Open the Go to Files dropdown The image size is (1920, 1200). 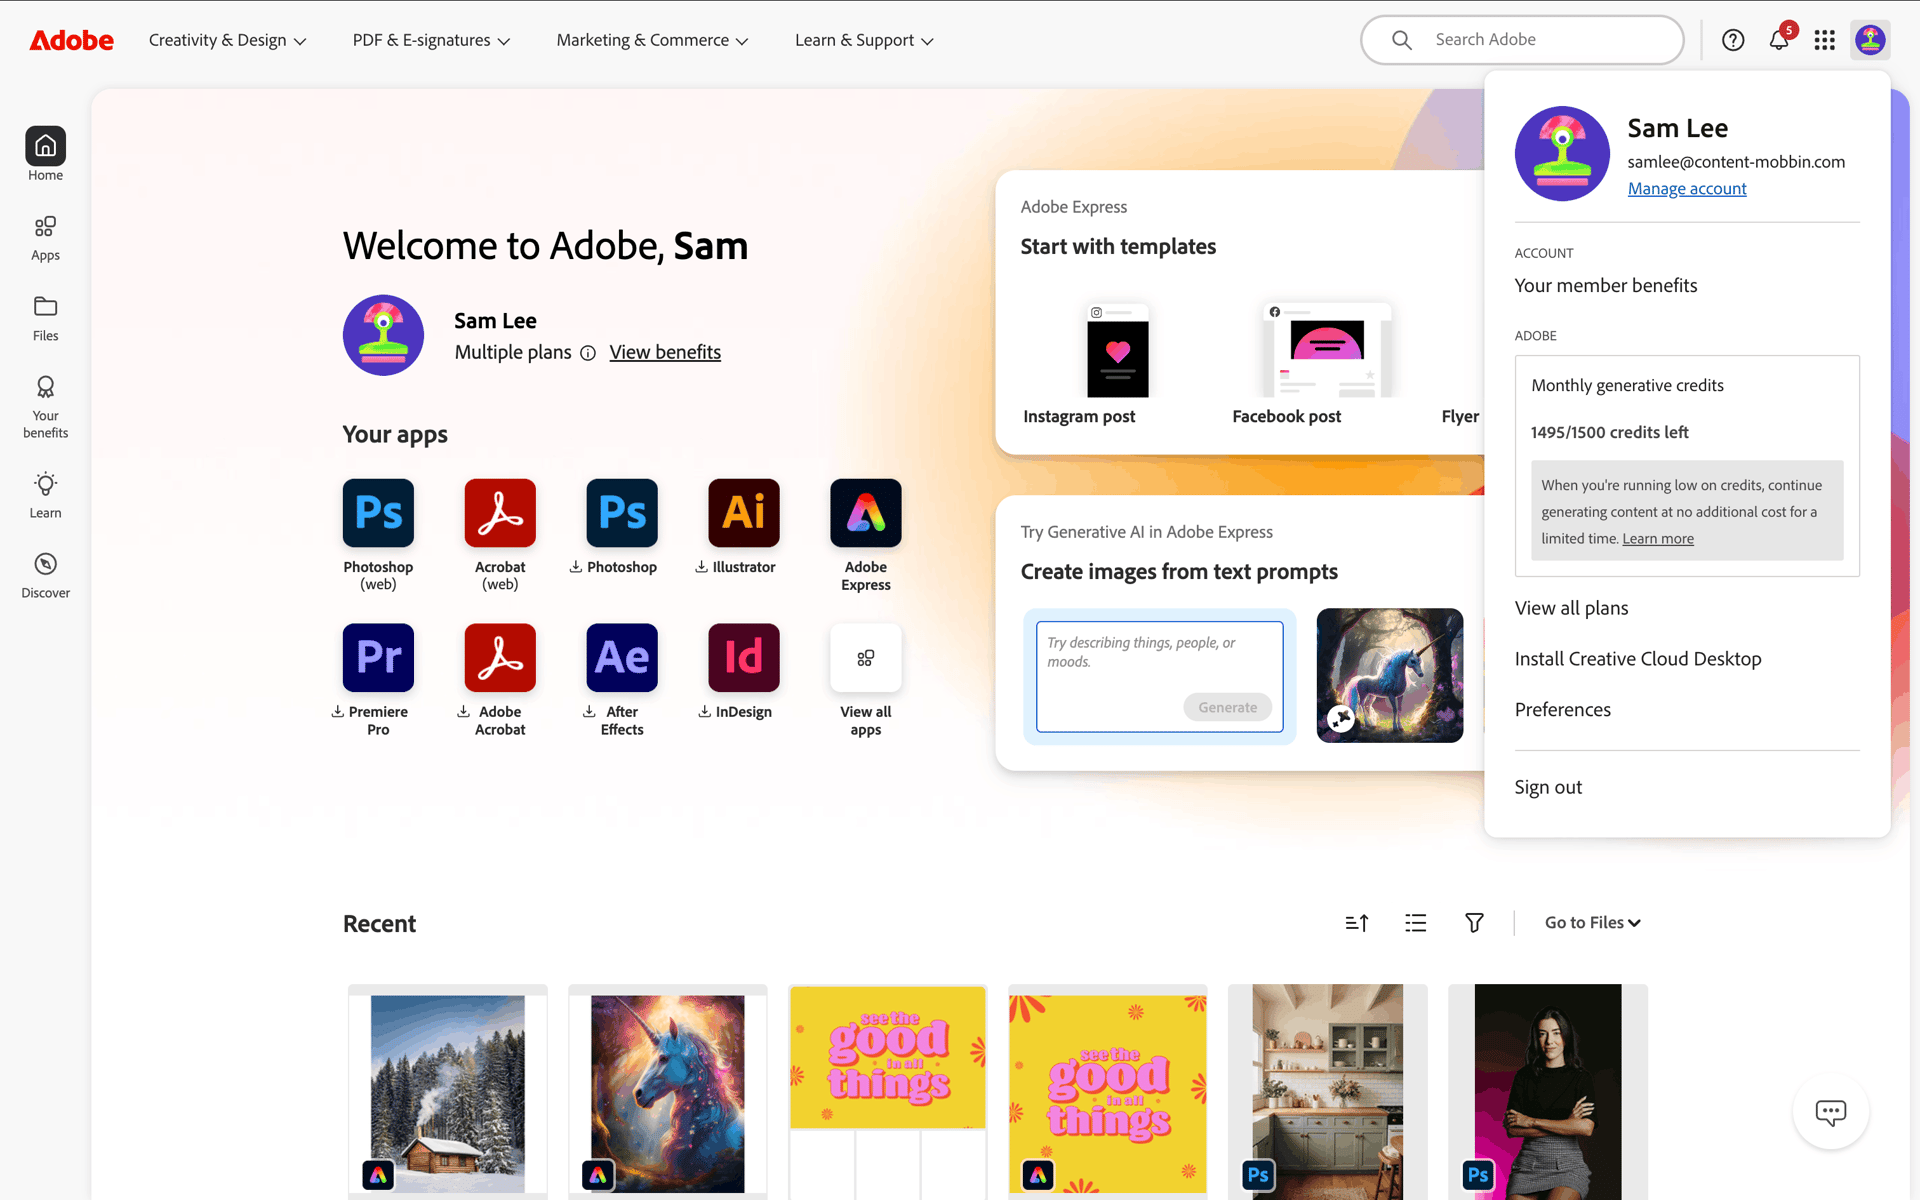tap(1593, 923)
